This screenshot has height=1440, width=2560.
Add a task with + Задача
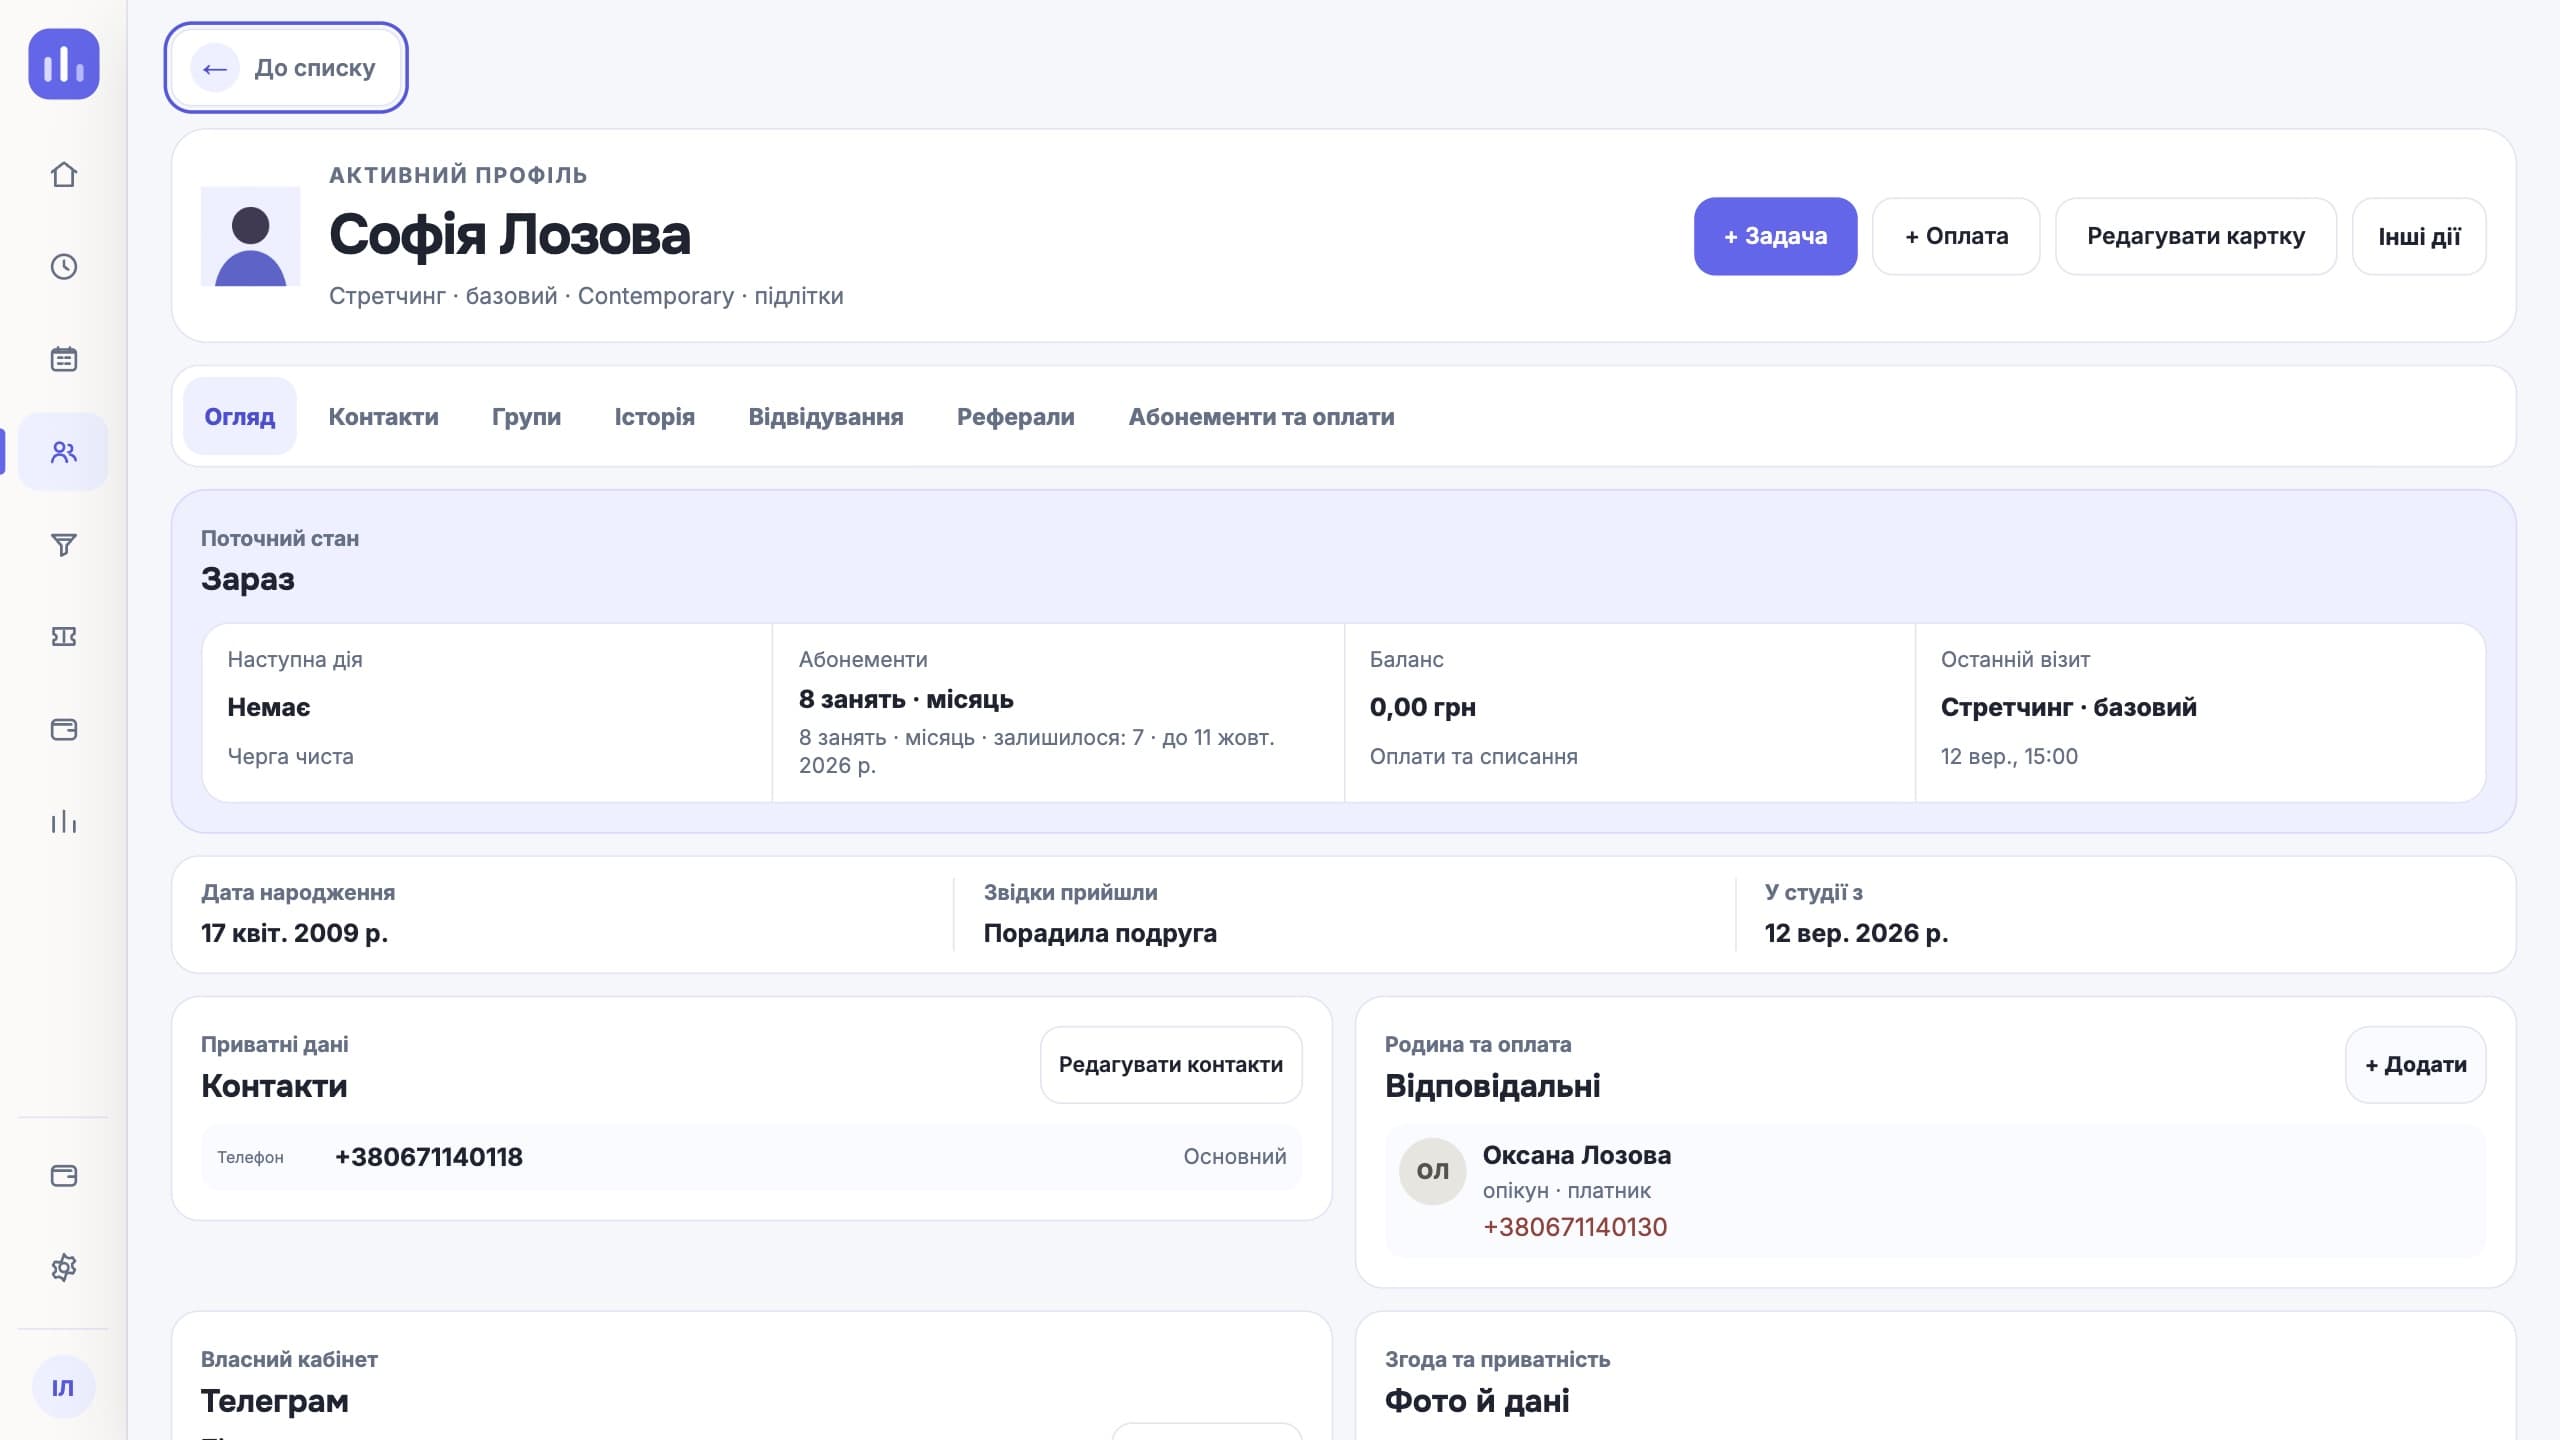click(1775, 236)
